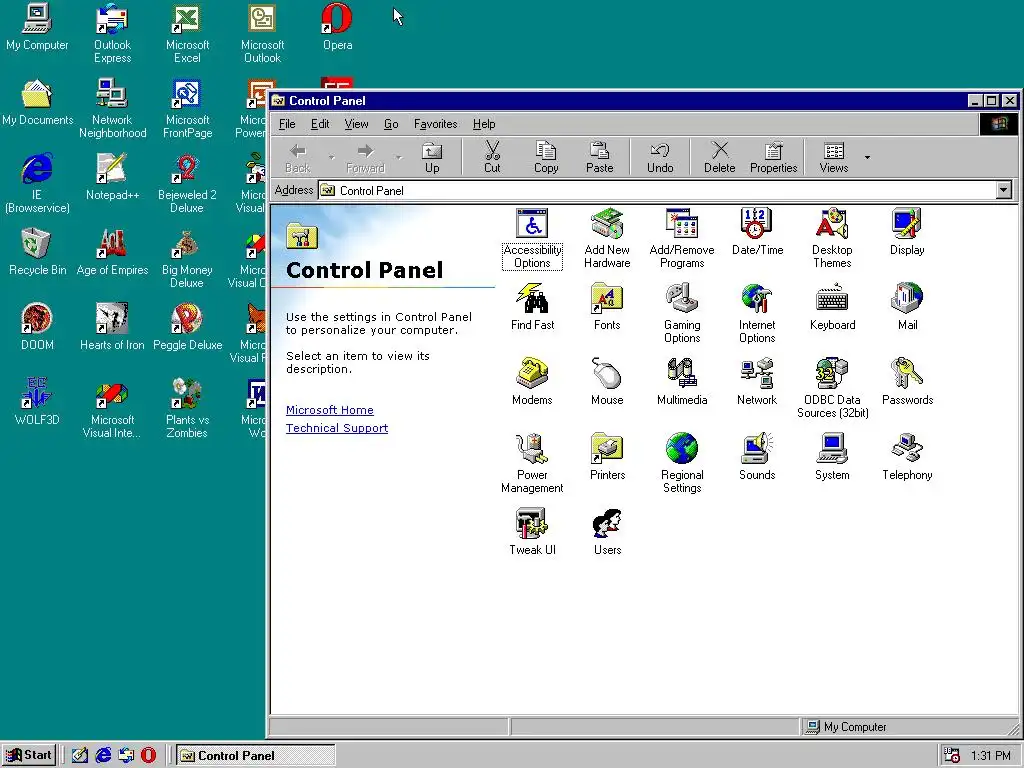Viewport: 1024px width, 768px height.
Task: Launch Opera from Quick Launch bar
Action: pyautogui.click(x=148, y=756)
